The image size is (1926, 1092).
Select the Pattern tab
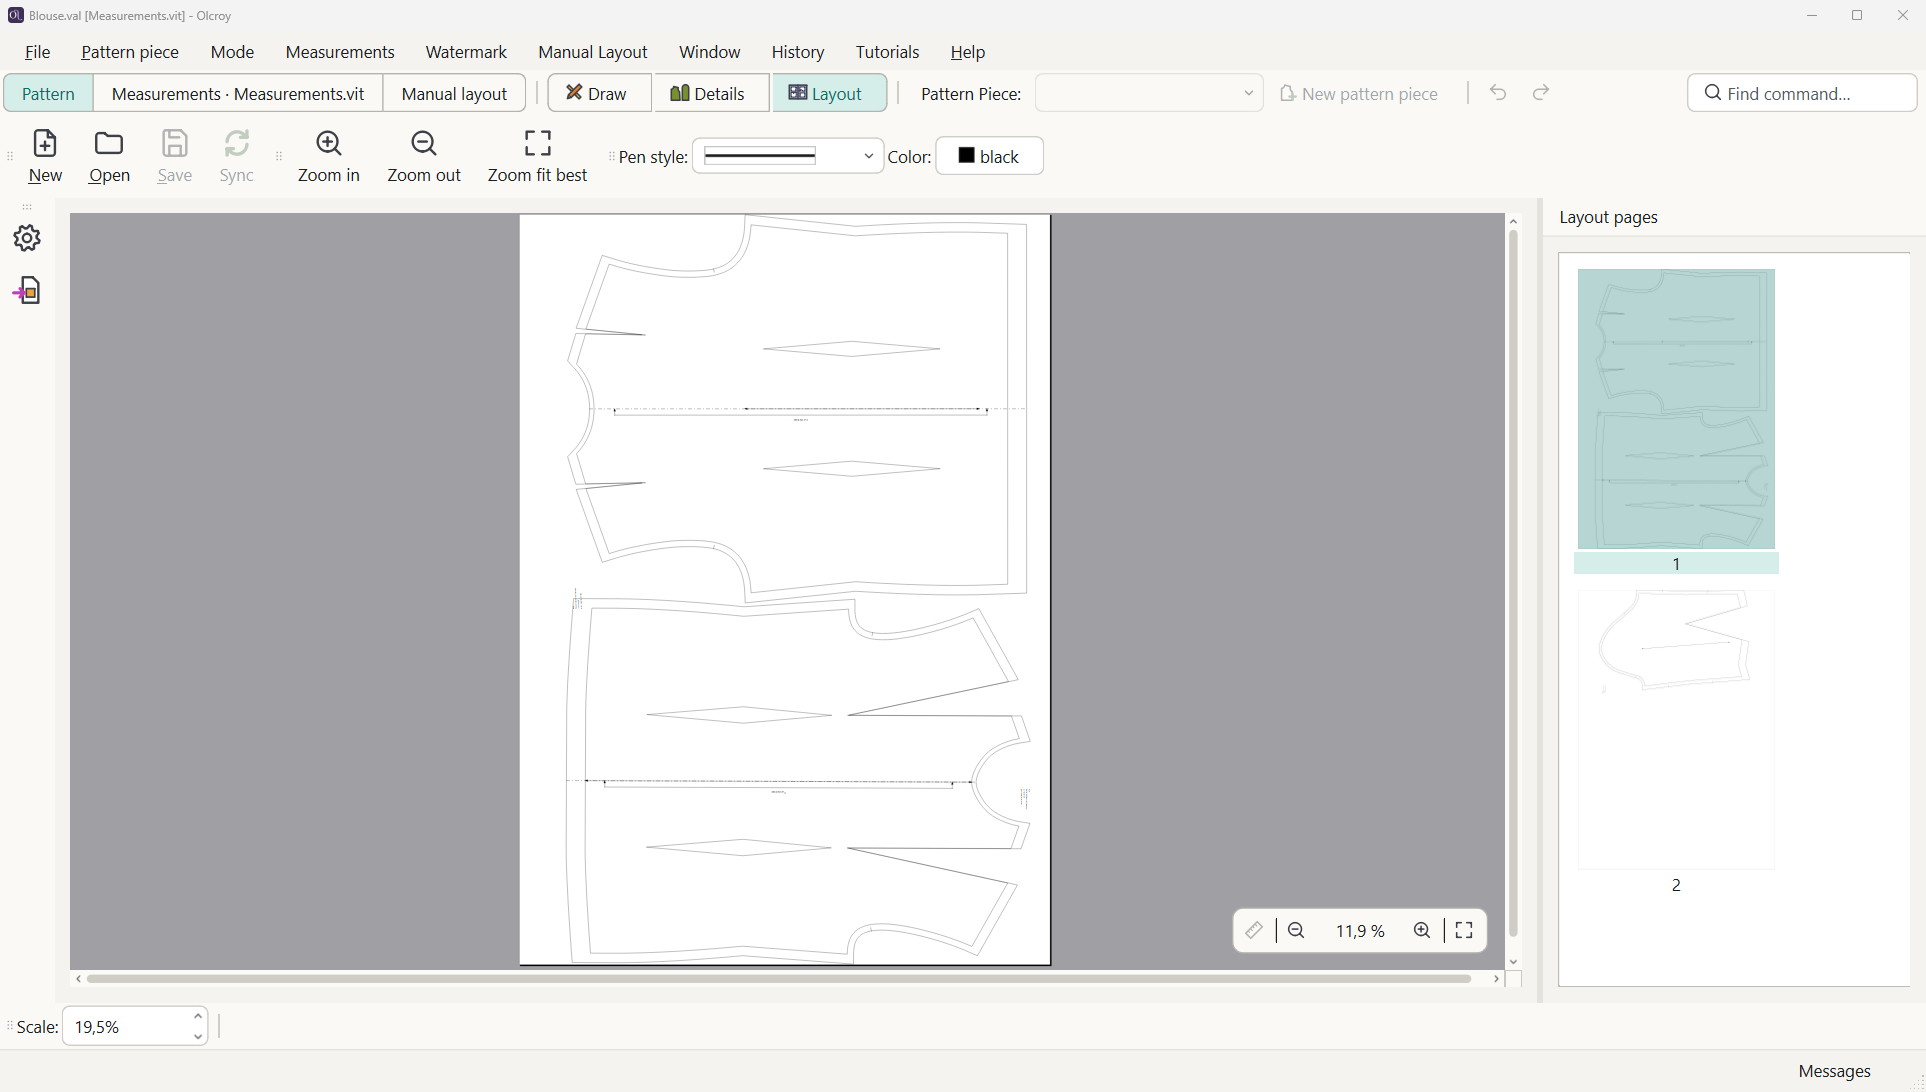48,93
